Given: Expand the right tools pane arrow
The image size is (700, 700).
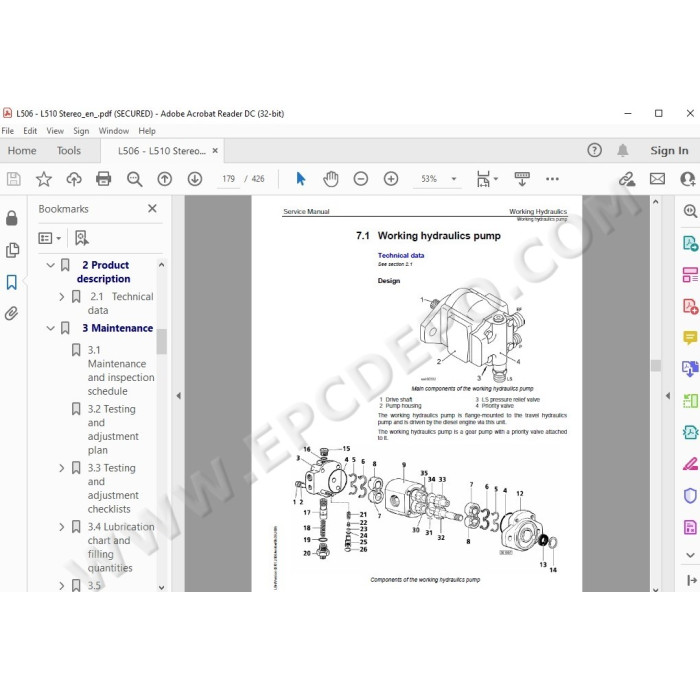Looking at the screenshot, I should point(668,396).
